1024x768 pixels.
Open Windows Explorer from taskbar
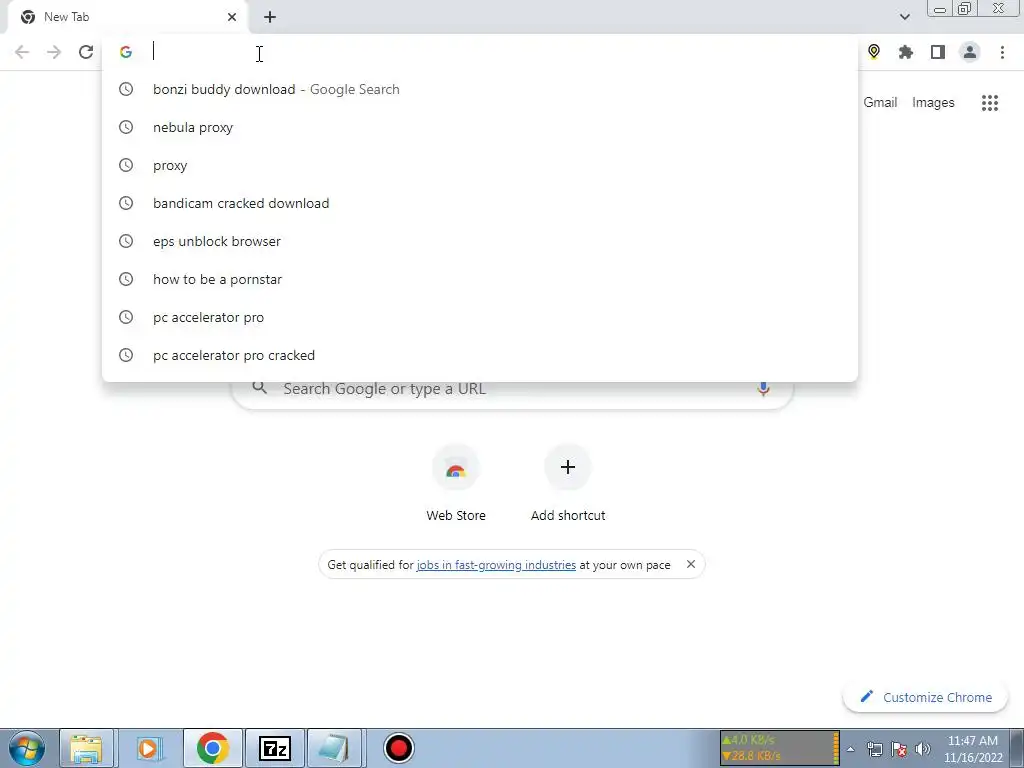(86, 748)
